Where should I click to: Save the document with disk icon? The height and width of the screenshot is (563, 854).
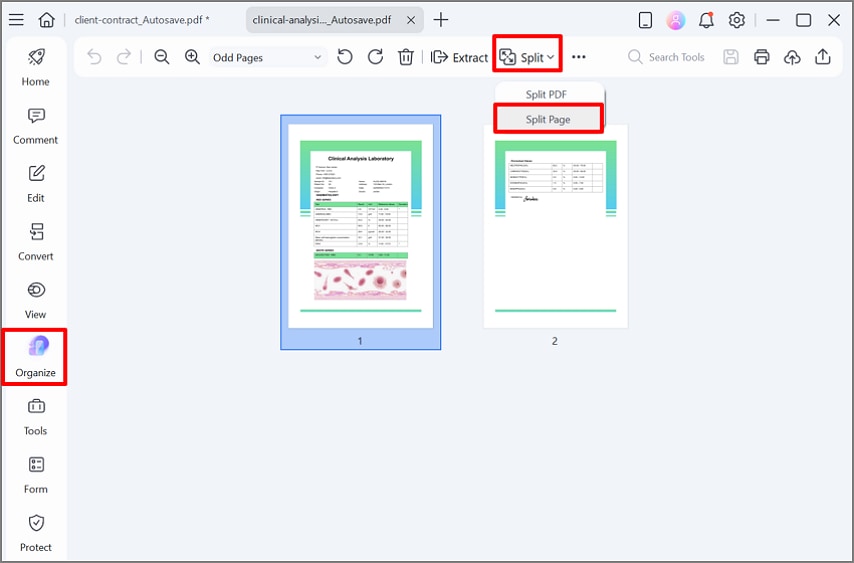coord(731,57)
